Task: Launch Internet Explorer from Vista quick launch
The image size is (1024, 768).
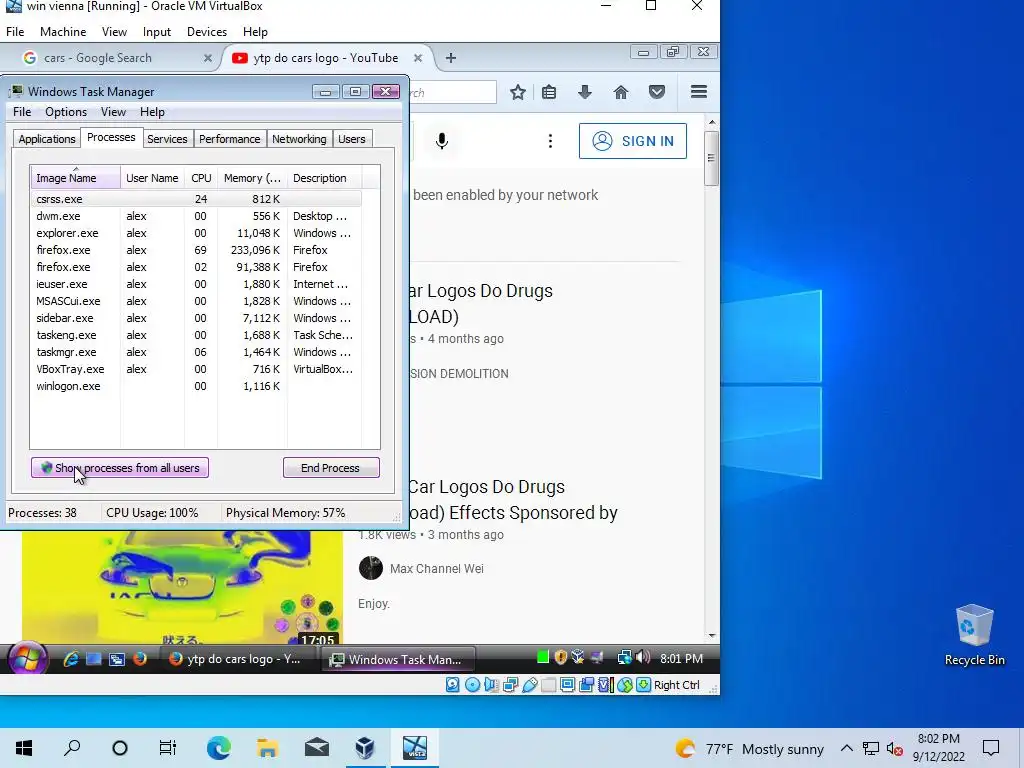Action: pyautogui.click(x=71, y=659)
